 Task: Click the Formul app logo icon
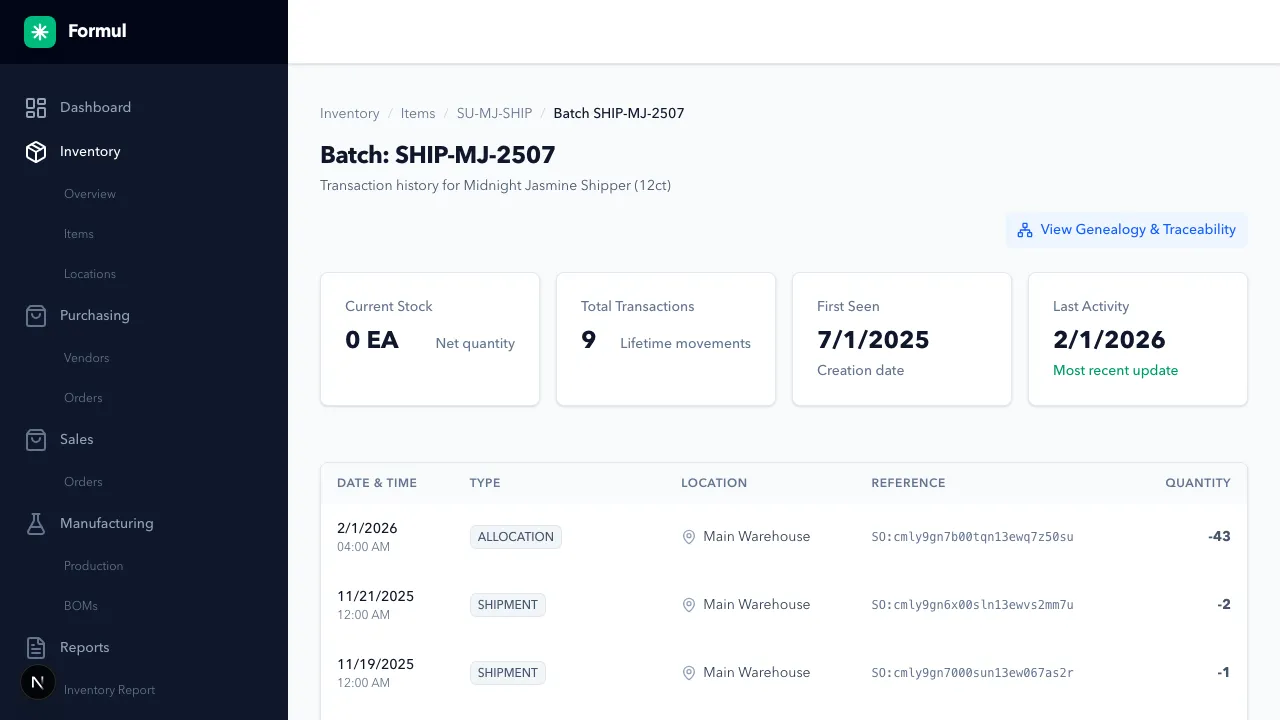(39, 31)
